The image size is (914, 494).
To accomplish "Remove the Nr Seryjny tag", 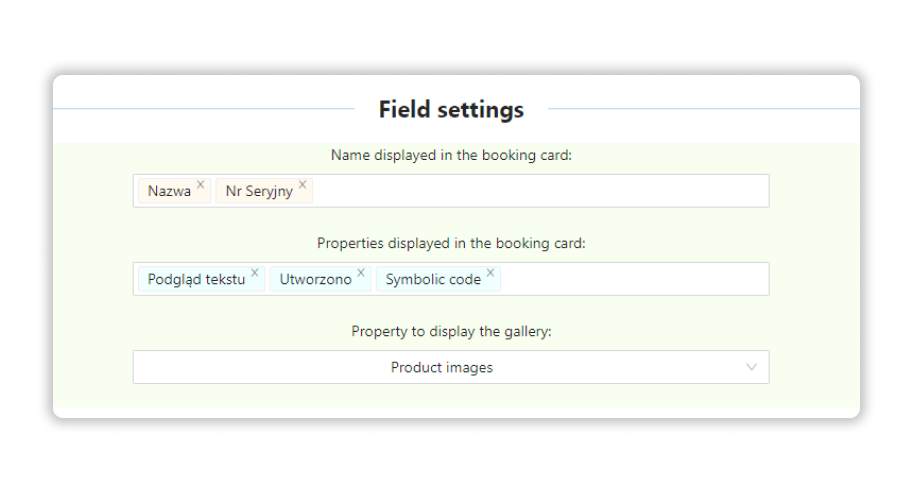I will [303, 184].
